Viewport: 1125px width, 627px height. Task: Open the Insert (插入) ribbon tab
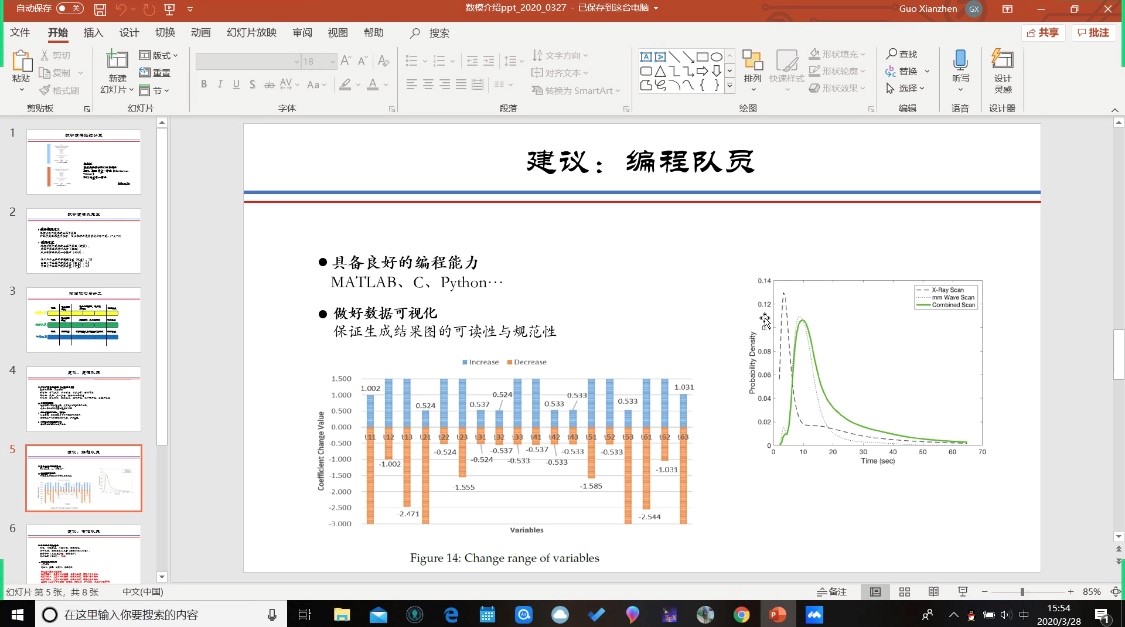93,33
